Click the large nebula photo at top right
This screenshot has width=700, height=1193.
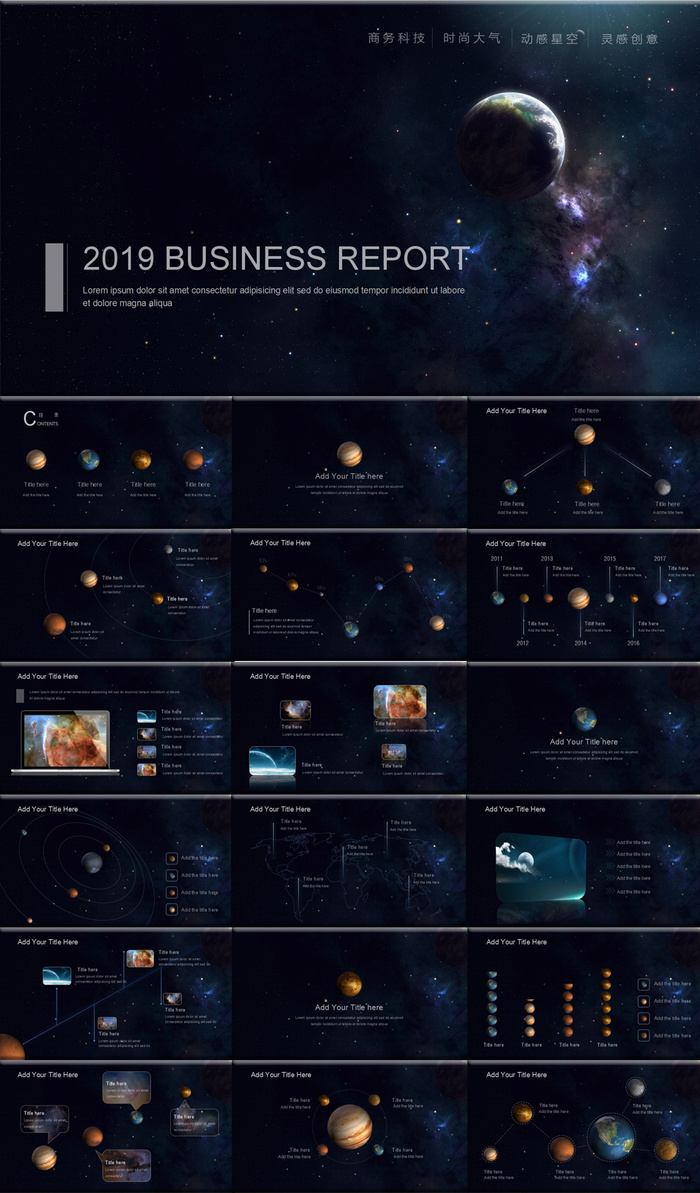tap(399, 701)
